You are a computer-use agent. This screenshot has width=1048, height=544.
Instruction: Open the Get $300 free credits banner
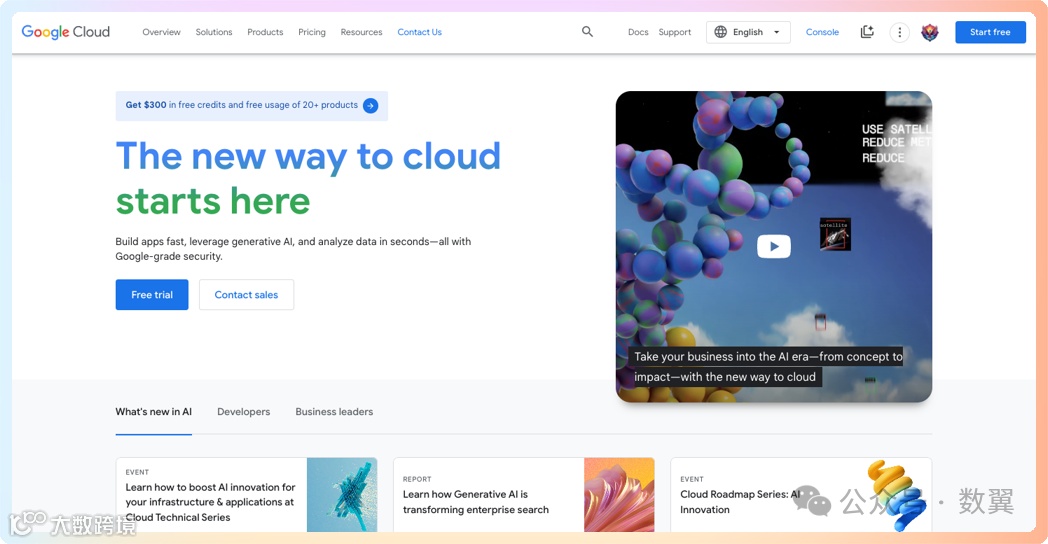252,106
